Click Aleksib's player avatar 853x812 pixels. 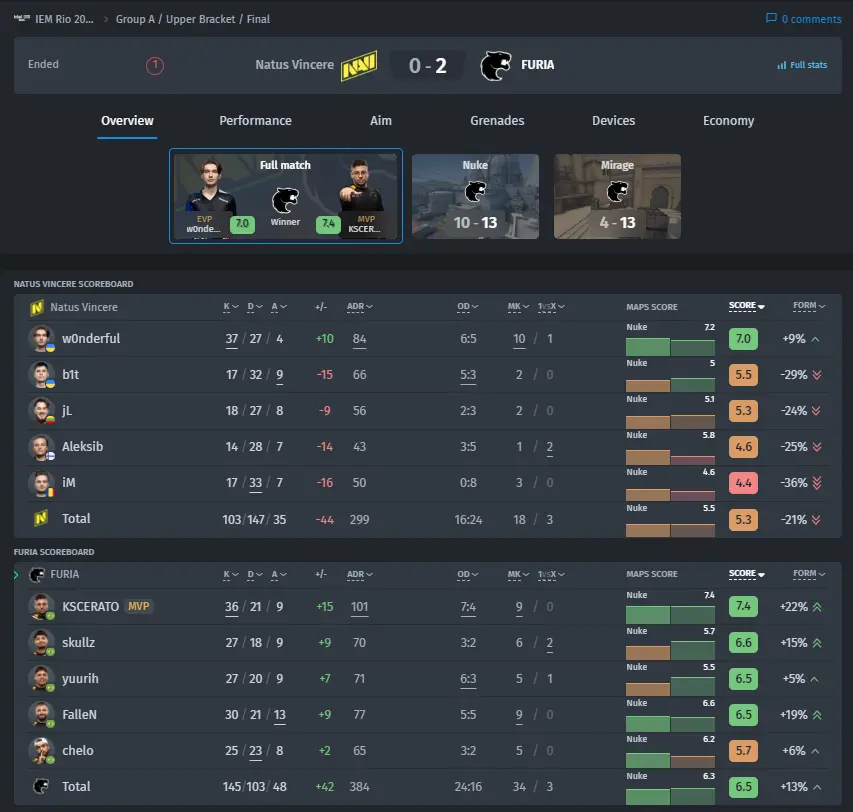(41, 447)
